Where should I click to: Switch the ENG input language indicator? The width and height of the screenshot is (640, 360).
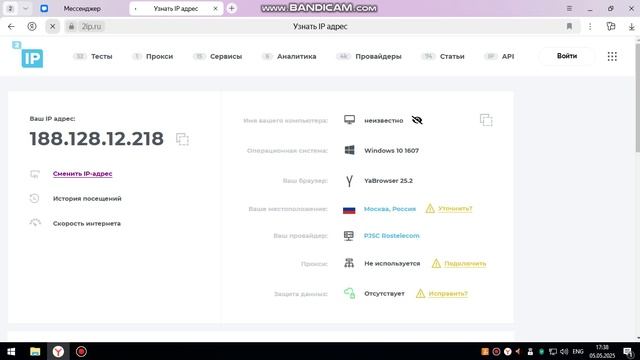pyautogui.click(x=578, y=351)
